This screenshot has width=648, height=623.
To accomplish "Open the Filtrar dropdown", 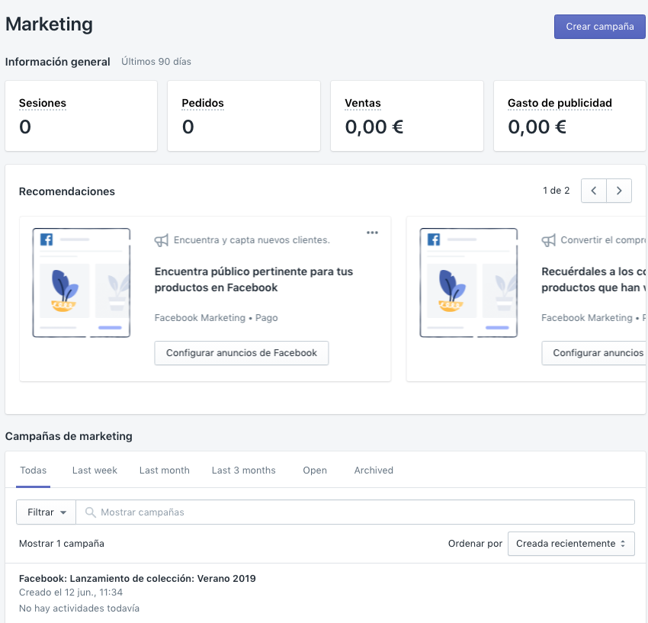I will (46, 512).
